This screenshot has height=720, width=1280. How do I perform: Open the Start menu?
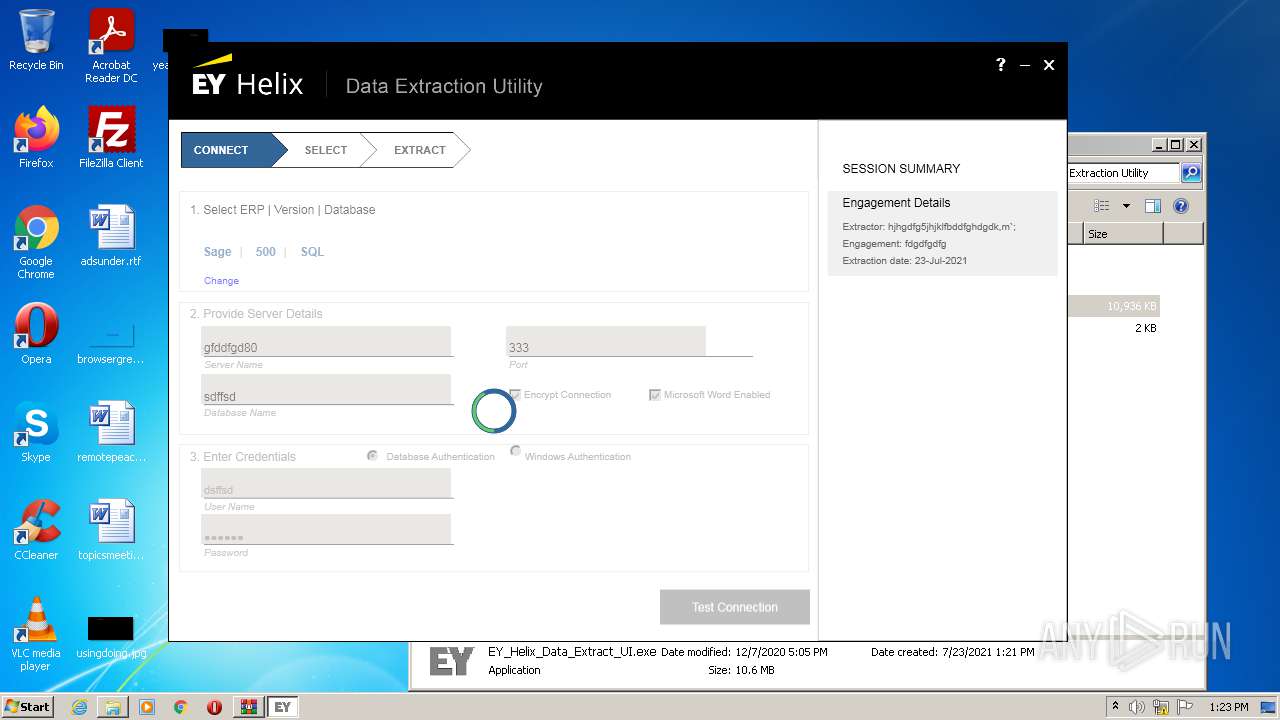click(x=27, y=707)
